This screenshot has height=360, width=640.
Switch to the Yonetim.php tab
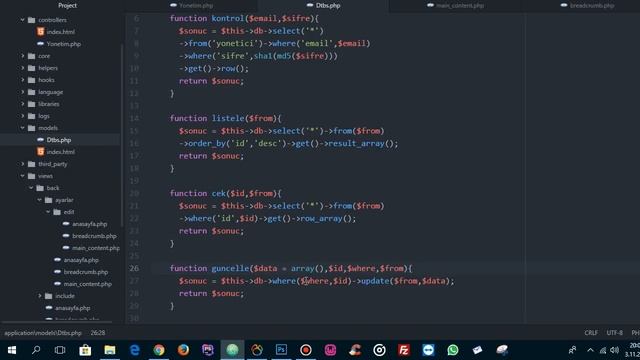click(x=191, y=5)
